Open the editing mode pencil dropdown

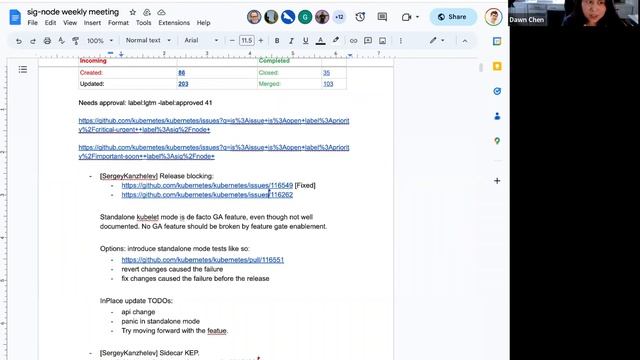(x=437, y=40)
